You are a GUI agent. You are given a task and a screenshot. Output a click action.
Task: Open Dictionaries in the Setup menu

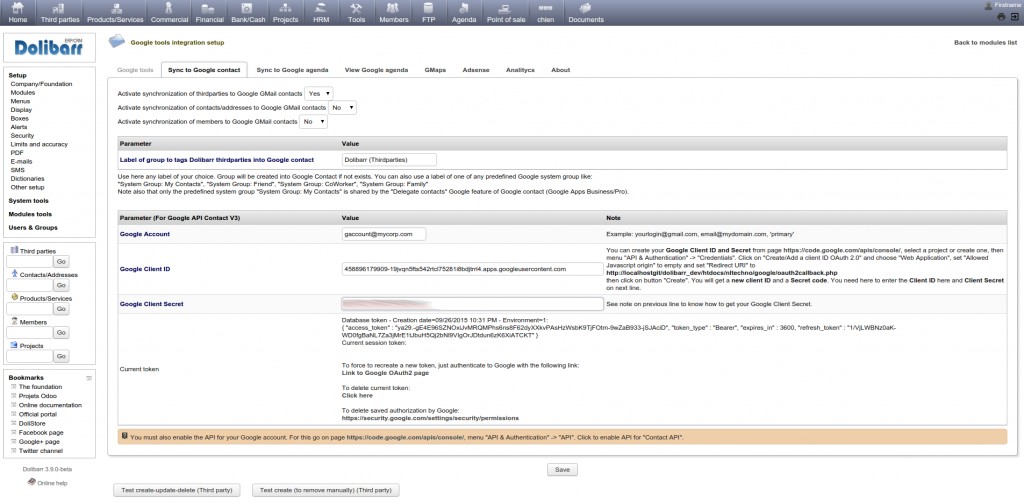pos(29,178)
